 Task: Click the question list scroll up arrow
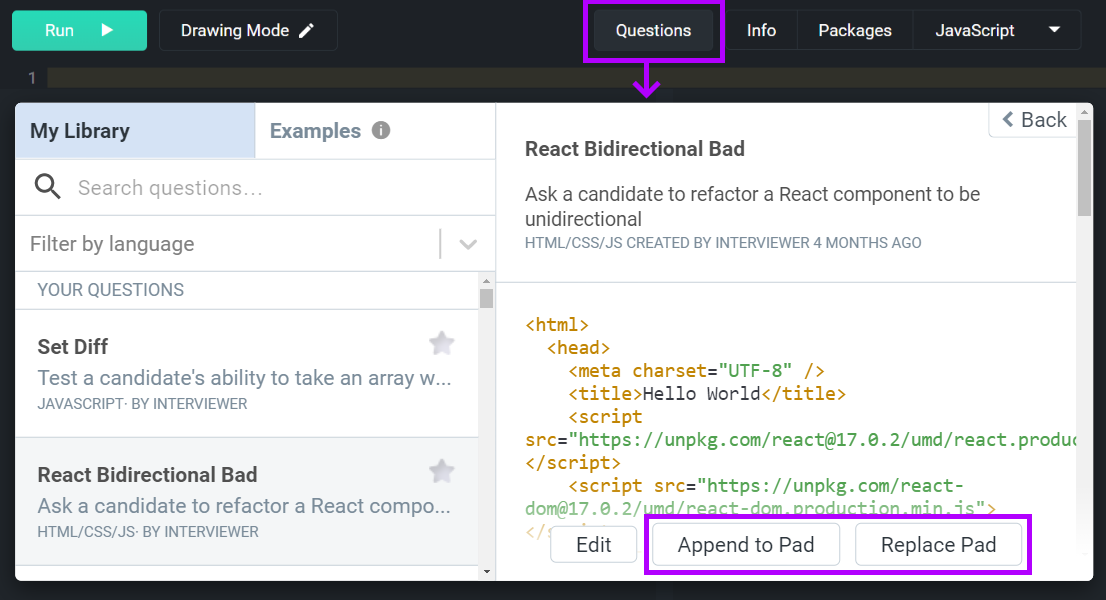[x=486, y=281]
